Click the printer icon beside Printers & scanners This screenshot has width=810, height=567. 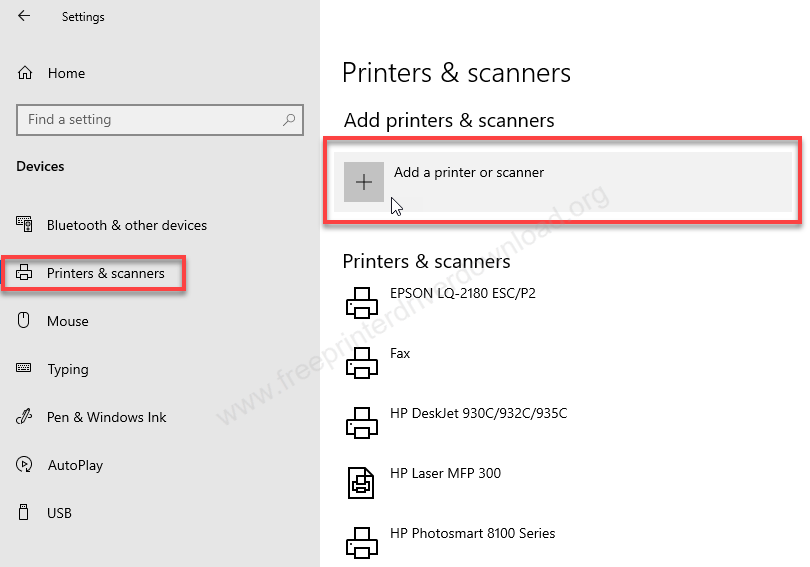25,273
